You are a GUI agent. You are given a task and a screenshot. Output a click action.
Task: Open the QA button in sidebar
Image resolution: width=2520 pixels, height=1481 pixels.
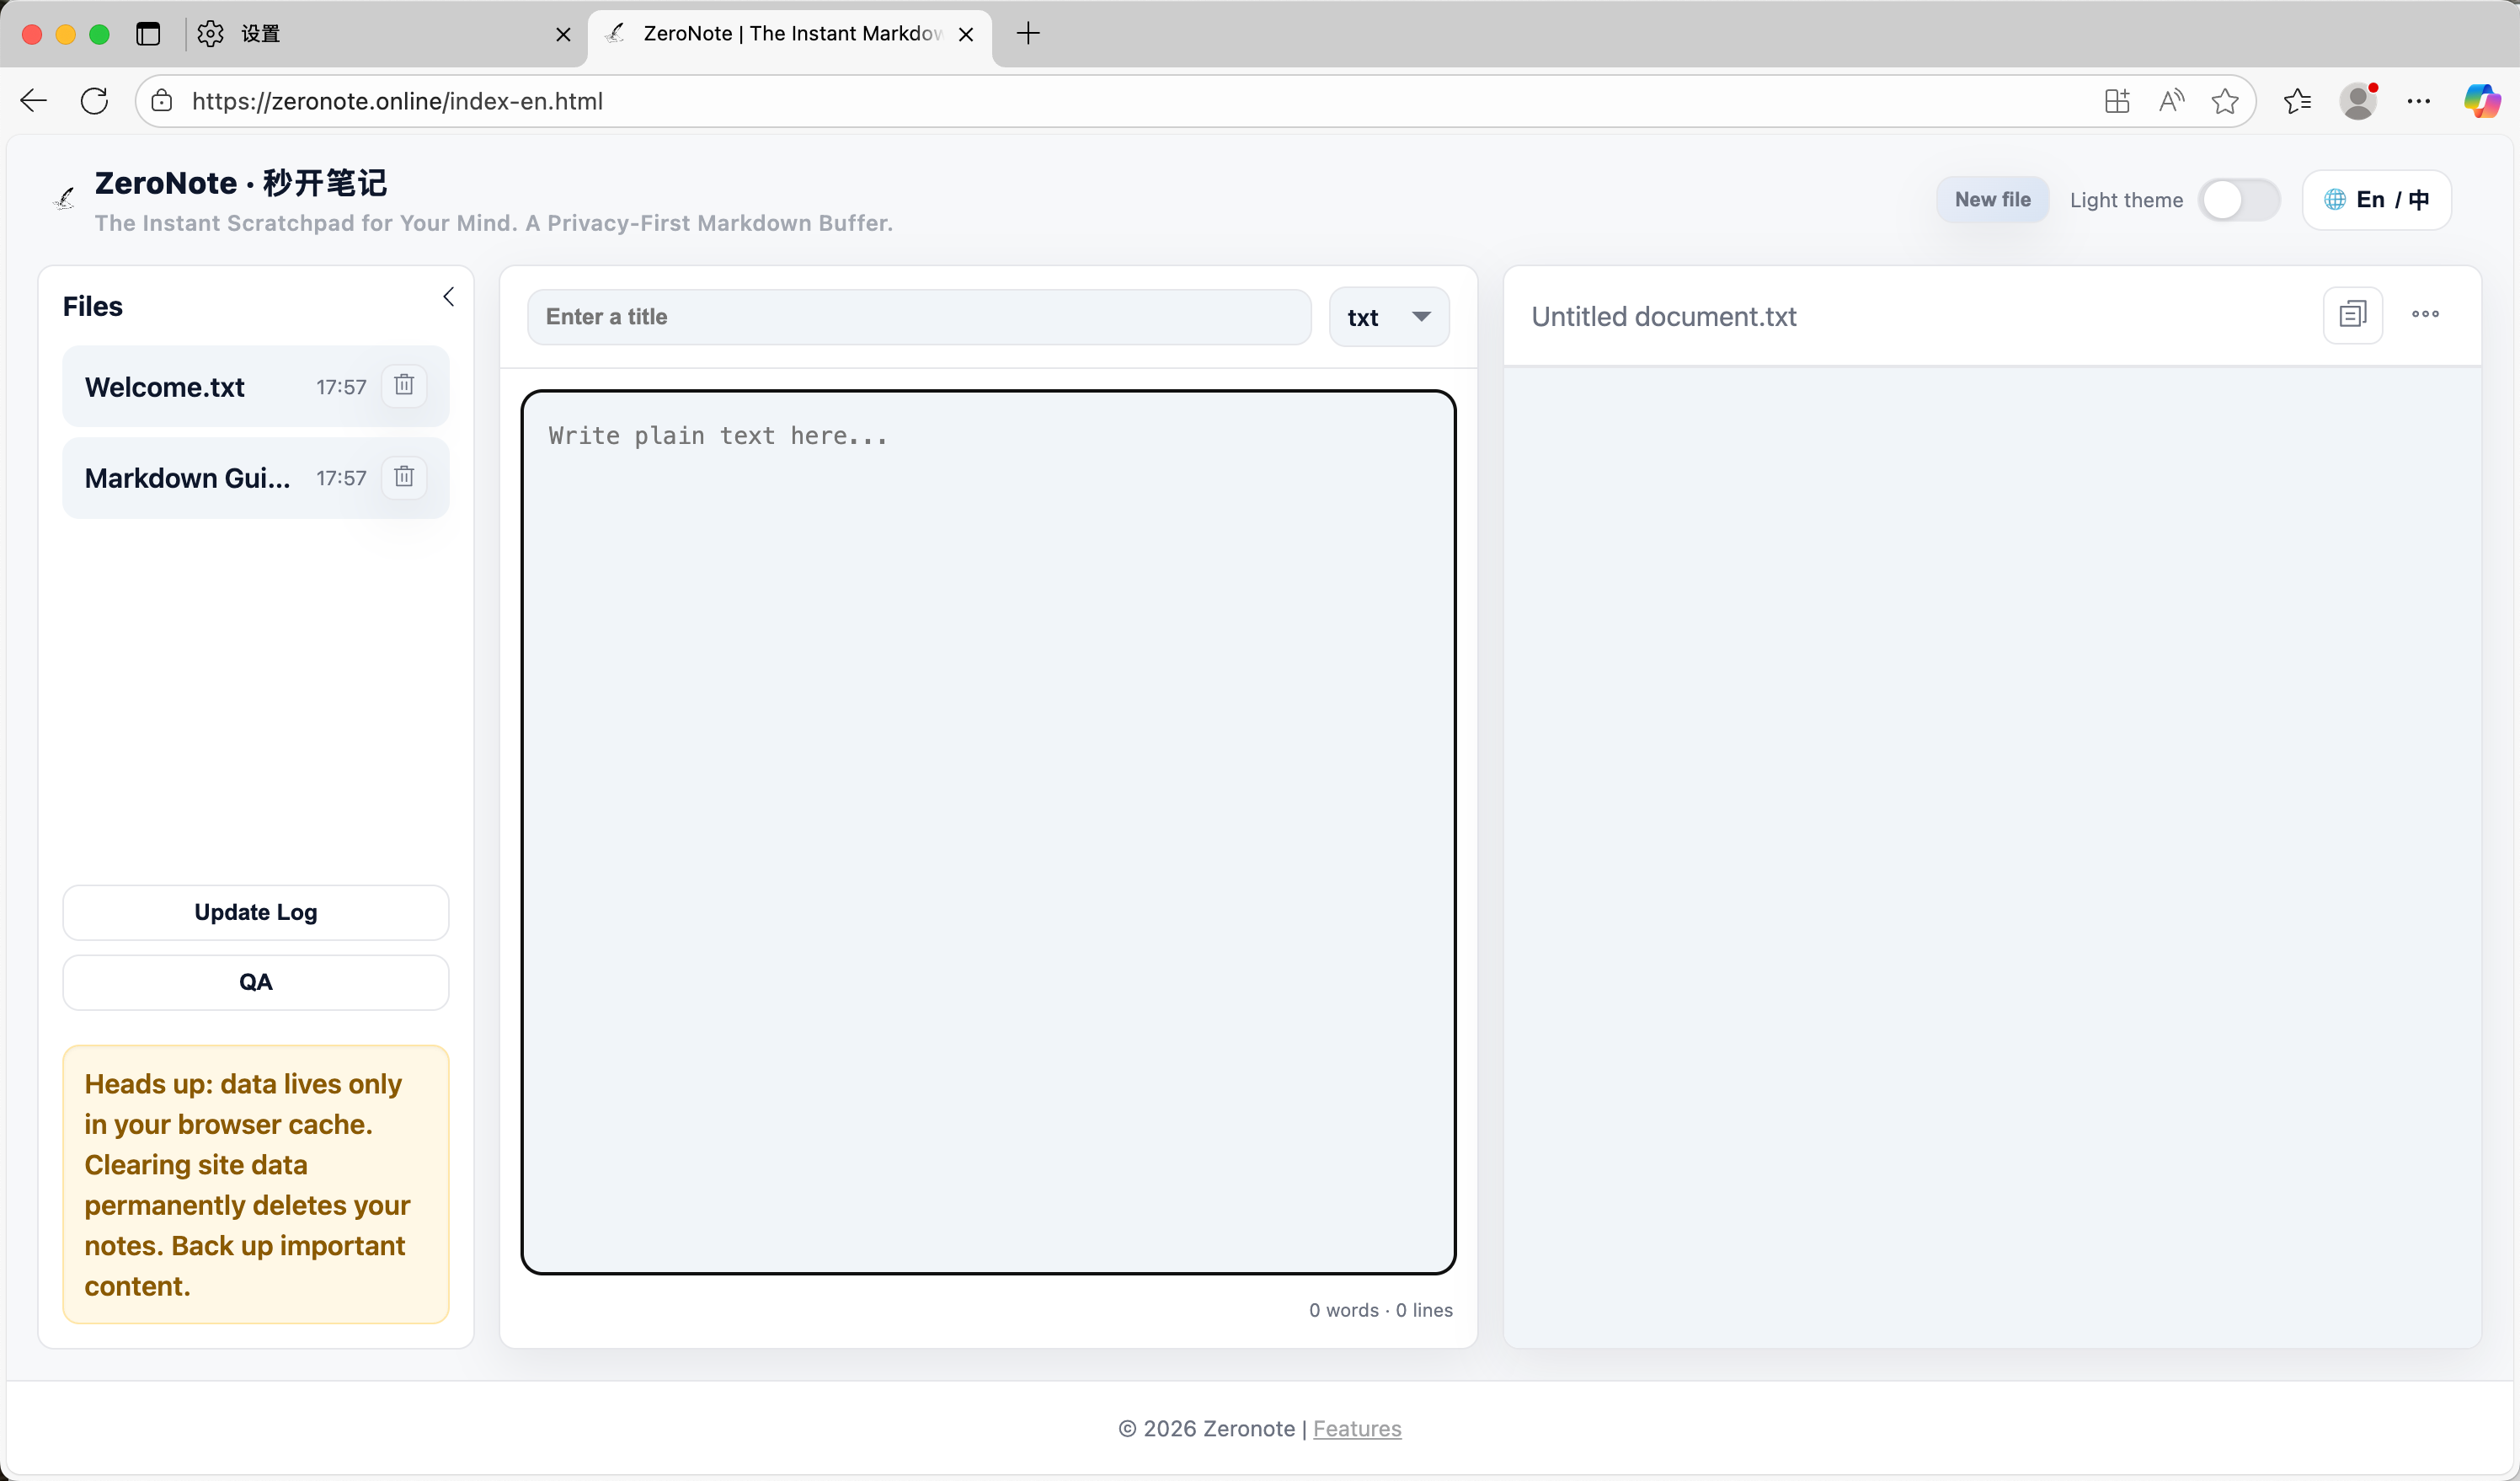(x=256, y=982)
